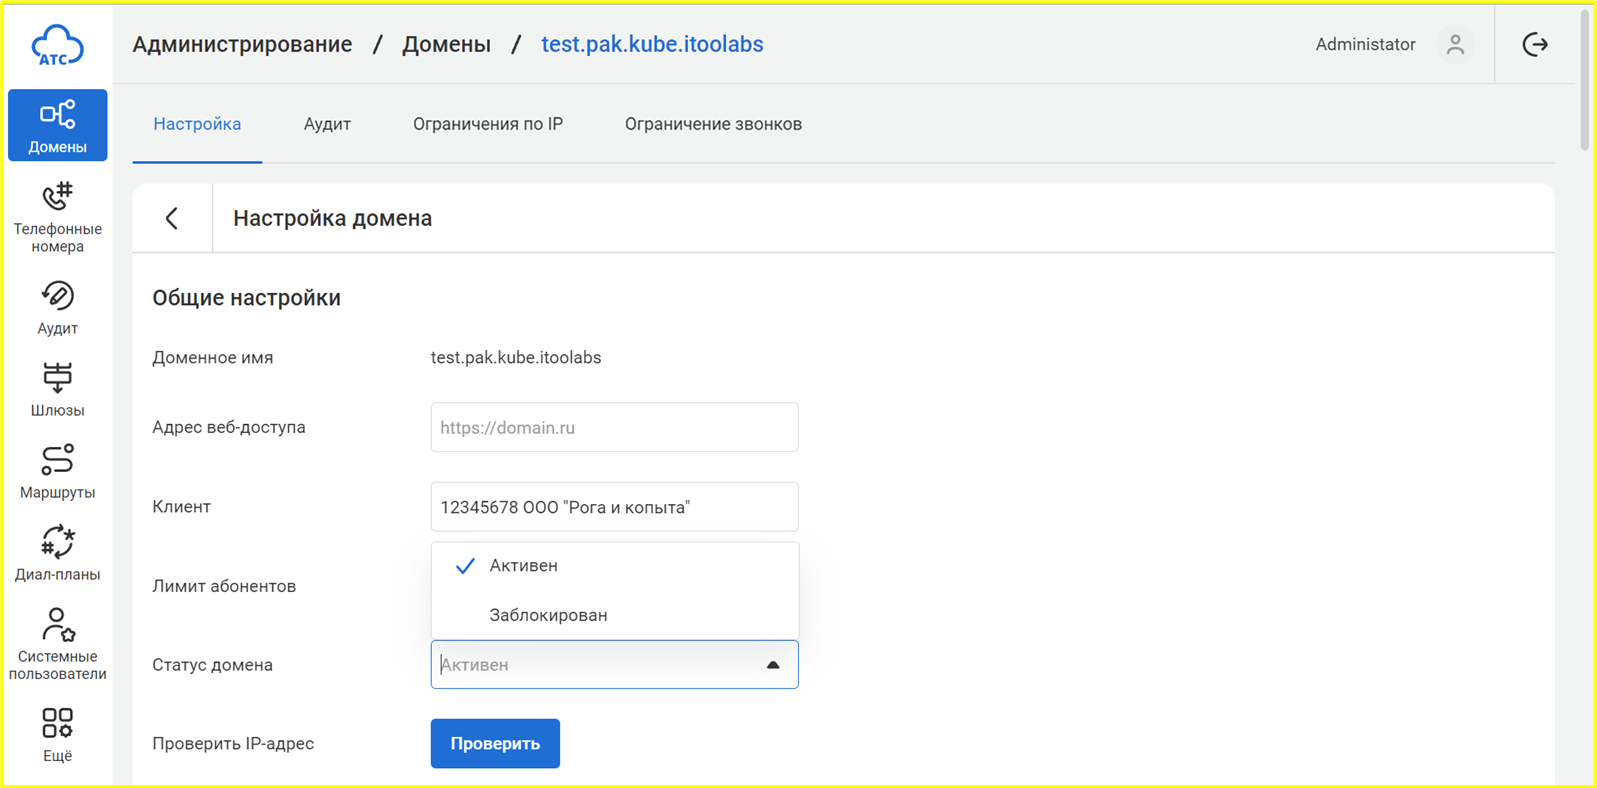This screenshot has width=1597, height=788.
Task: Collapse the Статус домена dropdown arrow
Action: 772,665
